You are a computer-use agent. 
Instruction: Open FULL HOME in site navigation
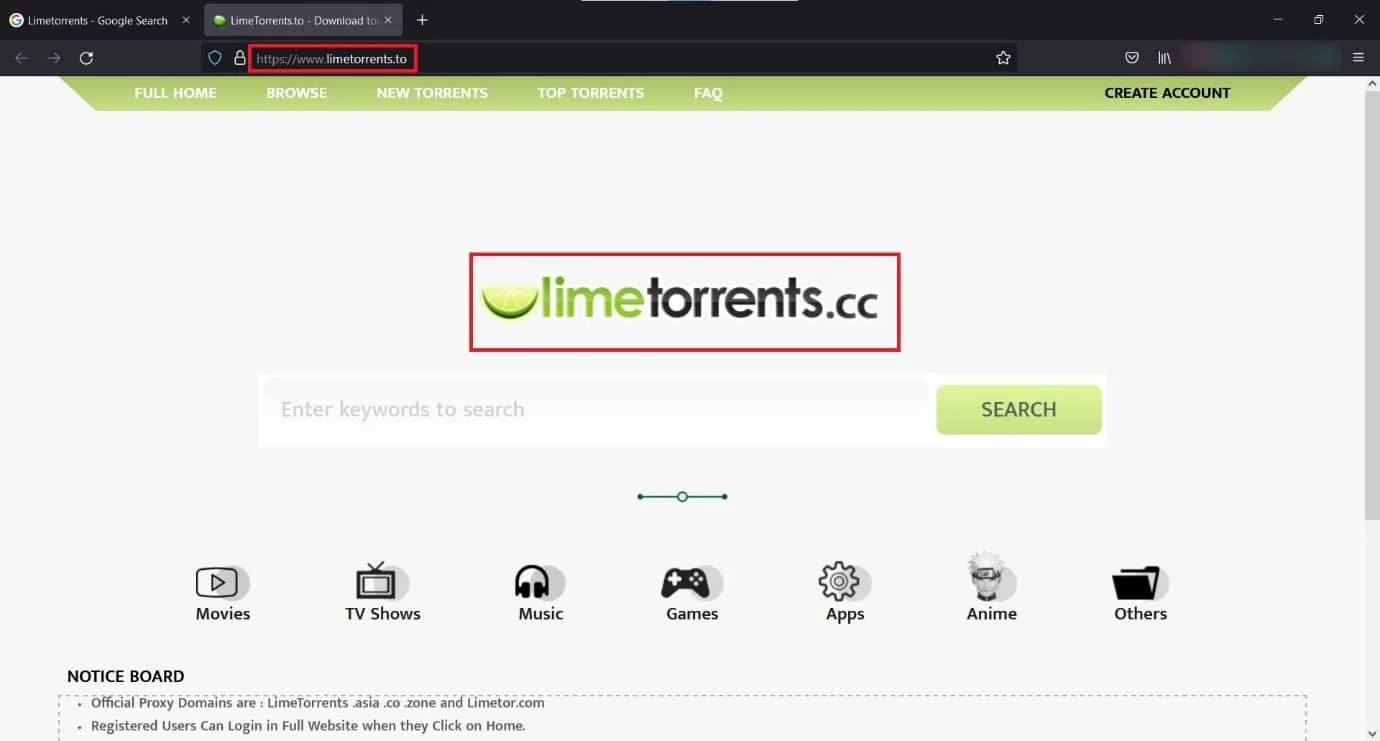(x=175, y=93)
